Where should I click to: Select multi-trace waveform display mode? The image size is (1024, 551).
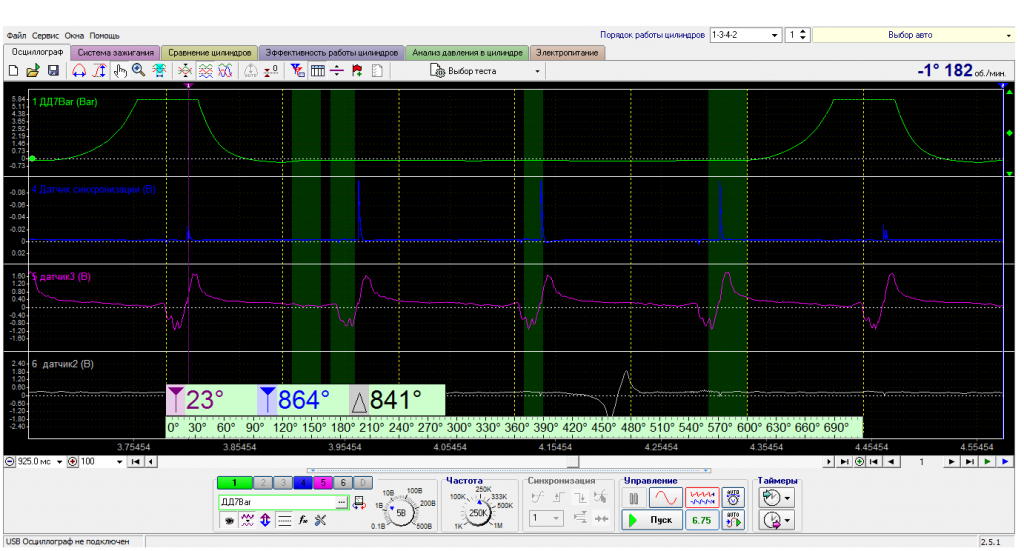coord(702,498)
